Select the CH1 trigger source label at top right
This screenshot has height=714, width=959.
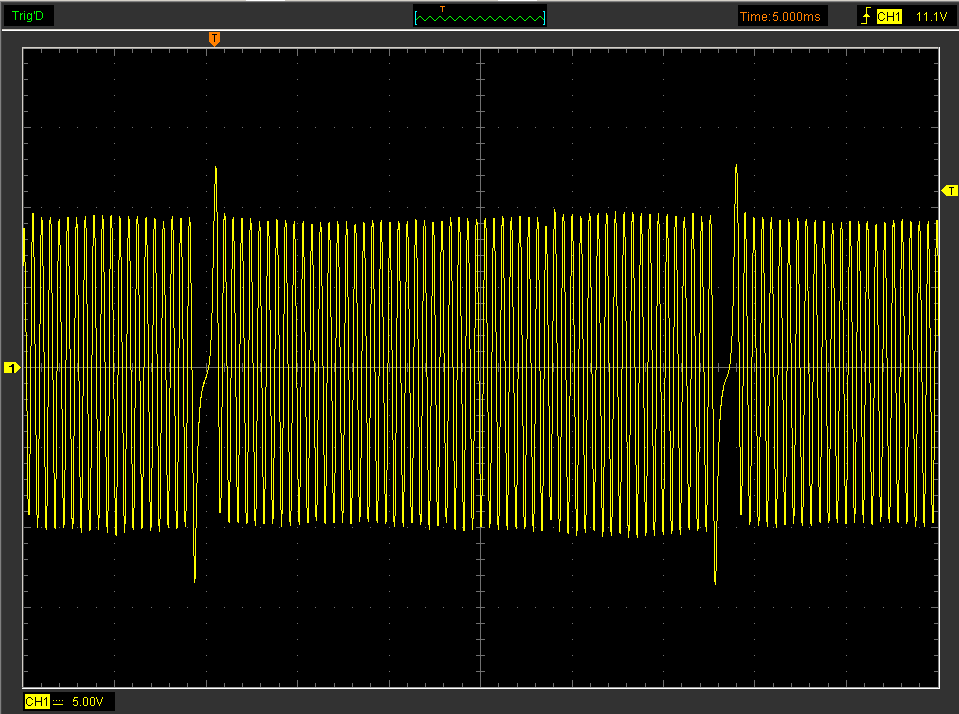point(889,16)
